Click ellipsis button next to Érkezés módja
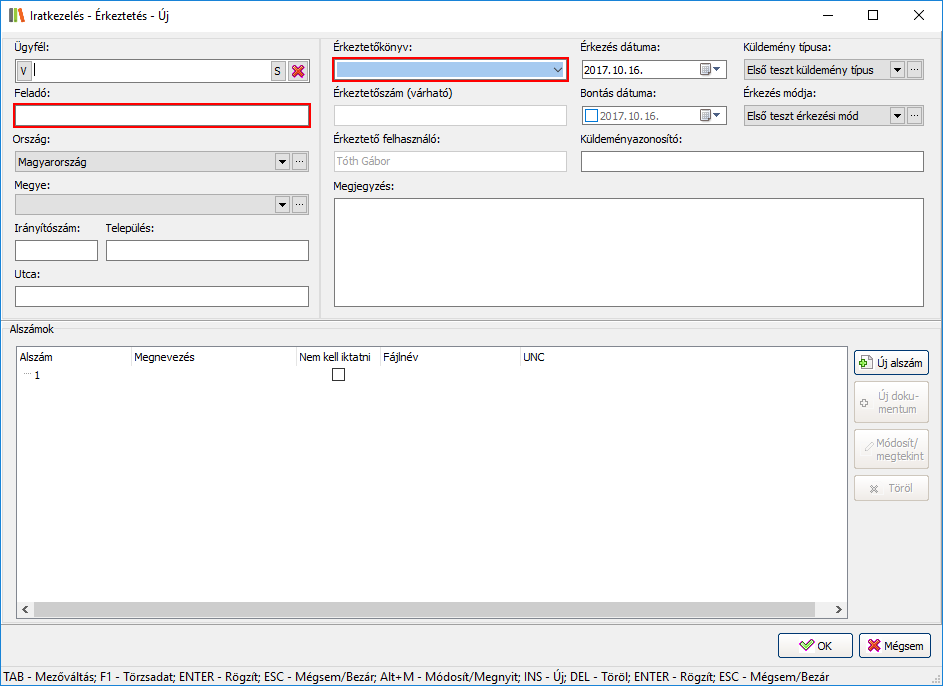This screenshot has width=943, height=686. click(x=914, y=116)
